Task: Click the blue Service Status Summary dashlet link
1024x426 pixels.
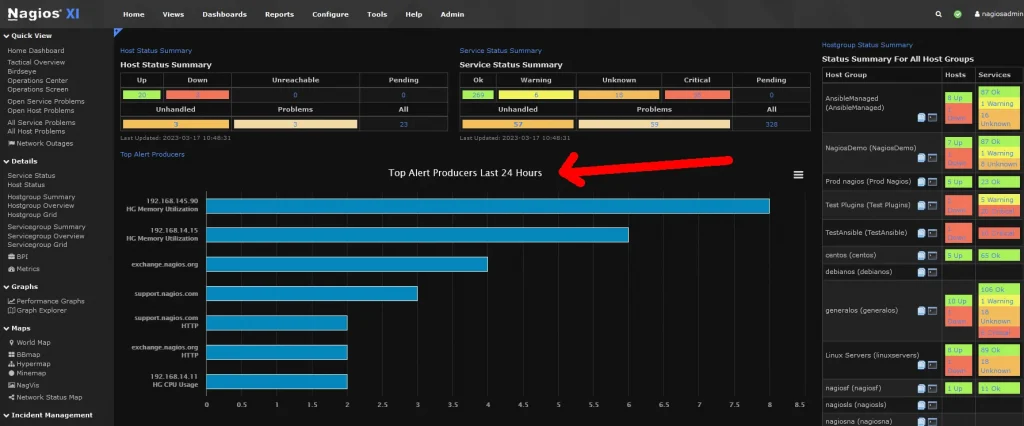Action: [x=500, y=50]
